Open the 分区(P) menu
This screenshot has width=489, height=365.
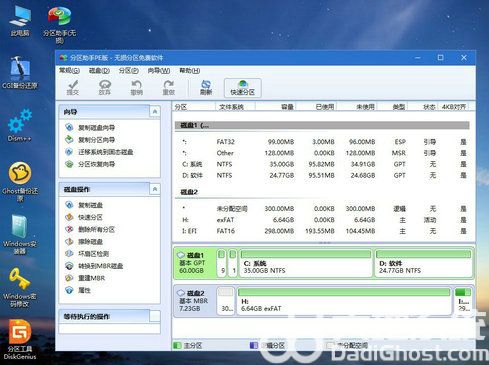click(x=129, y=71)
